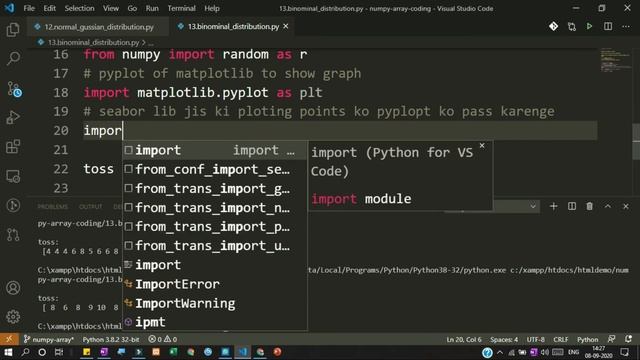Open Run and Debug view

coord(13,118)
